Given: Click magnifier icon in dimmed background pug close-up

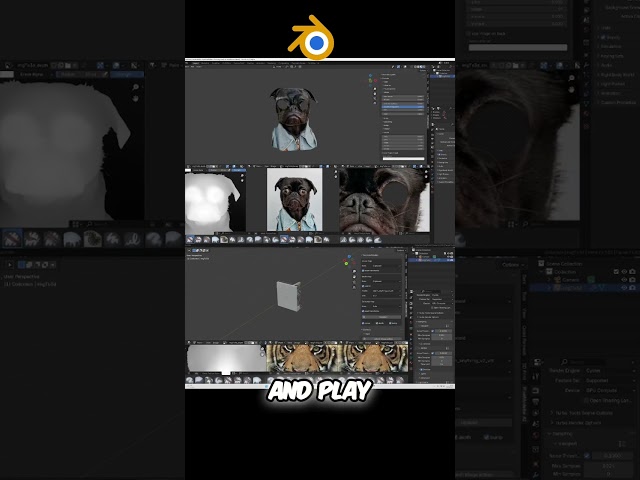Looking at the screenshot, I should point(571,78).
